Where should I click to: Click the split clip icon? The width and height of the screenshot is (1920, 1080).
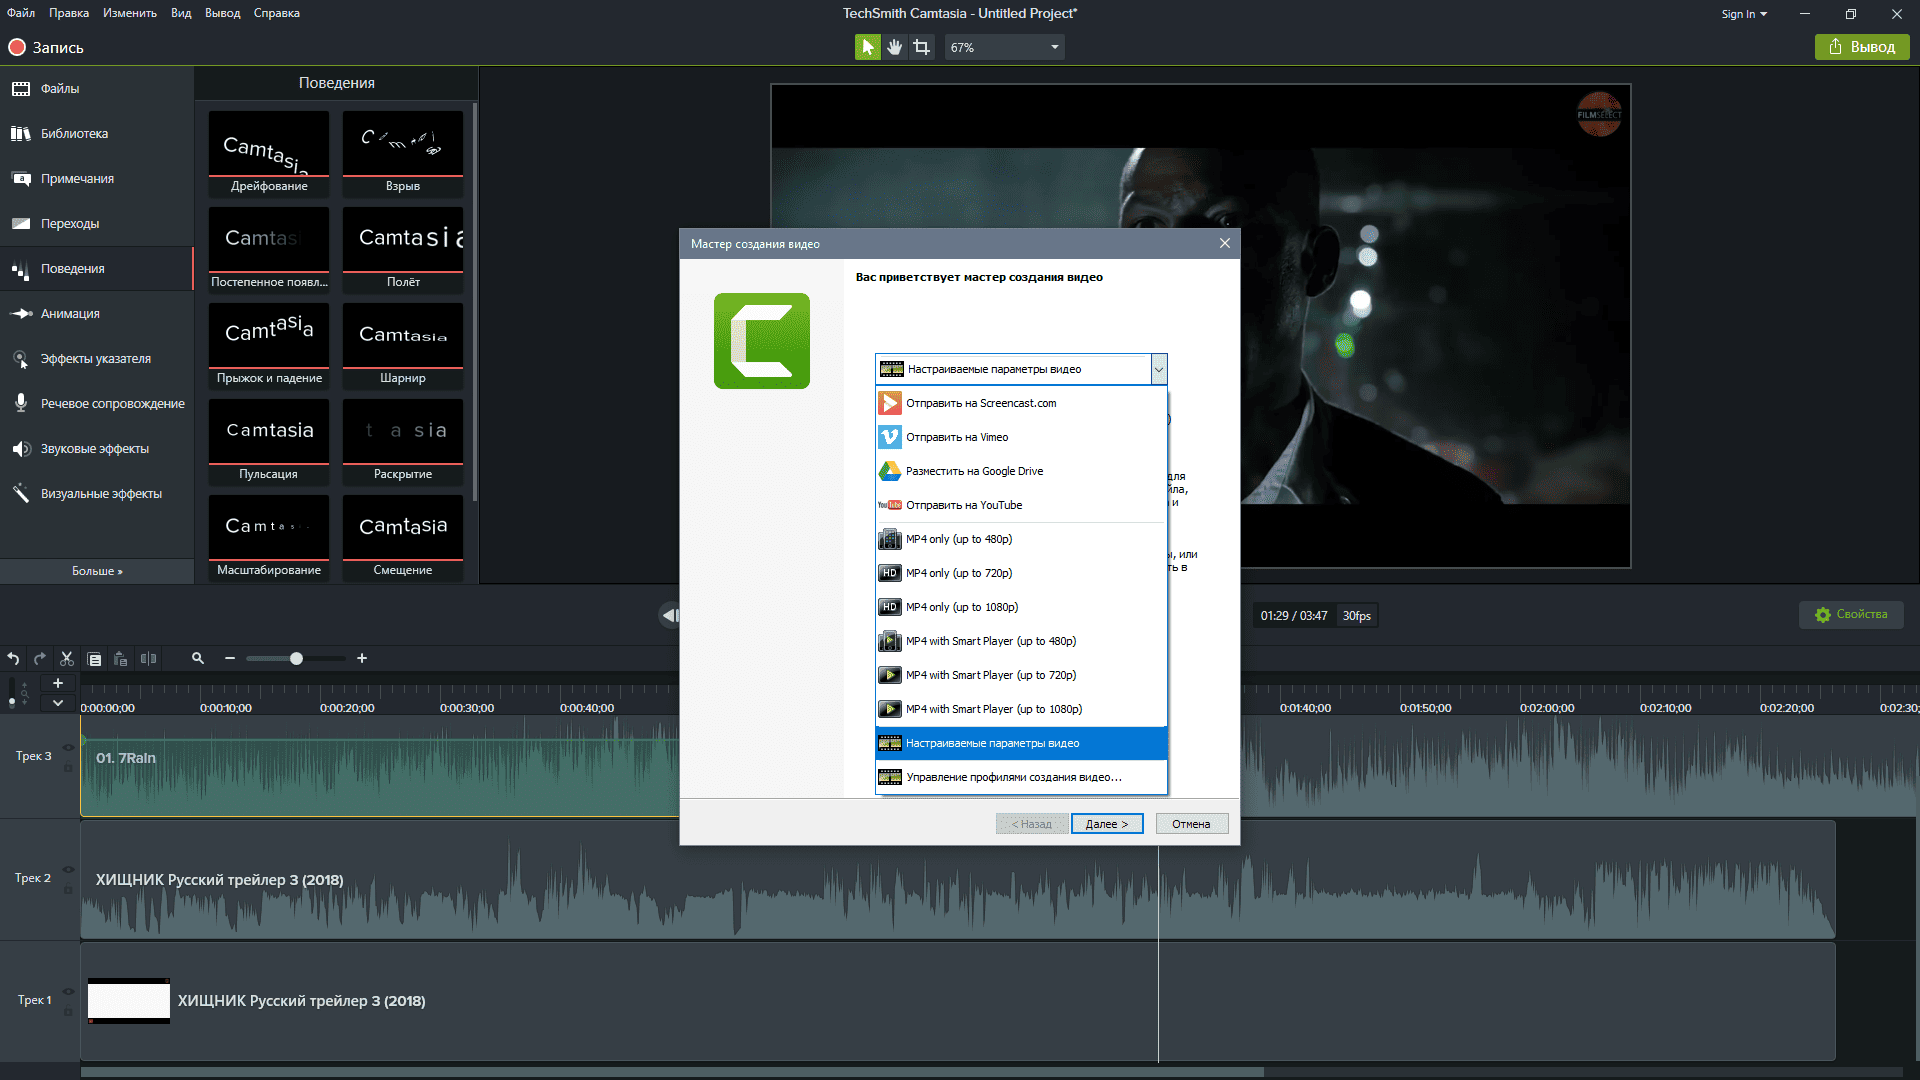(x=148, y=659)
